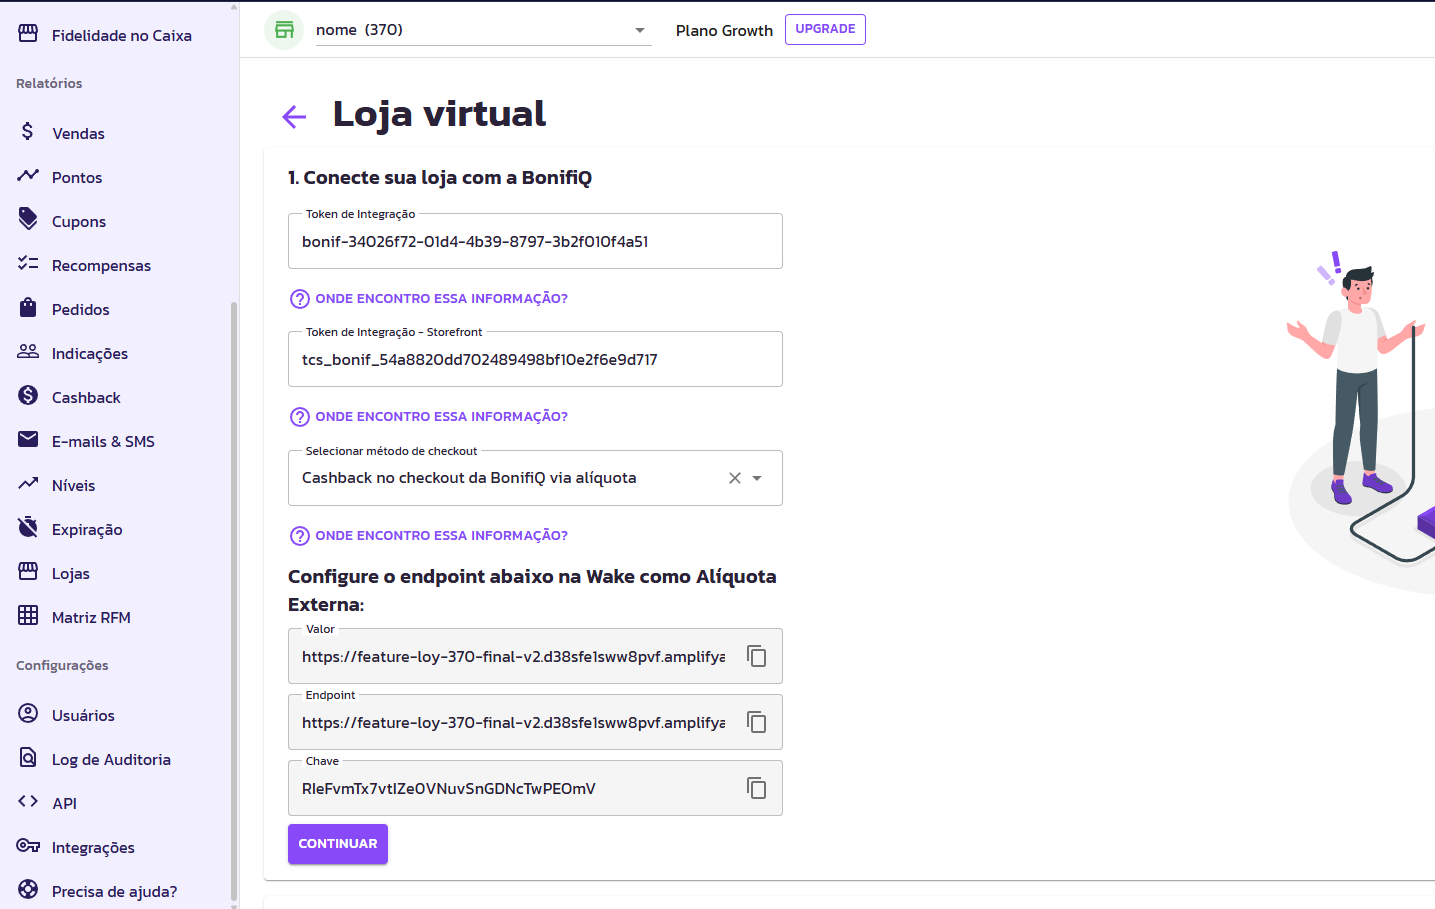The height and width of the screenshot is (909, 1435).
Task: Click the Cupons tag icon
Action: point(28,220)
